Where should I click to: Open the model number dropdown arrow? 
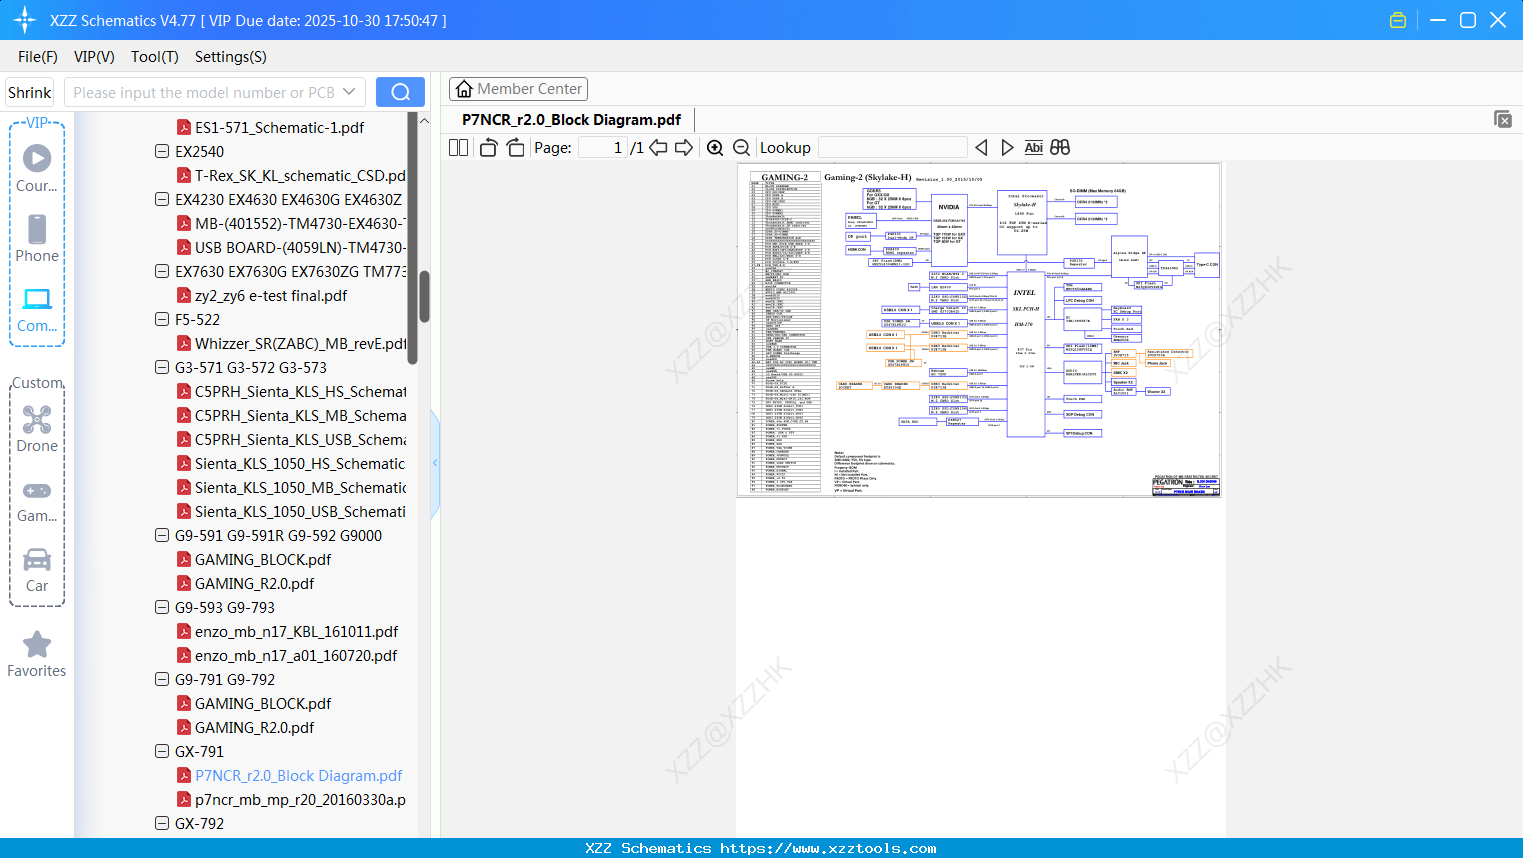click(x=349, y=92)
